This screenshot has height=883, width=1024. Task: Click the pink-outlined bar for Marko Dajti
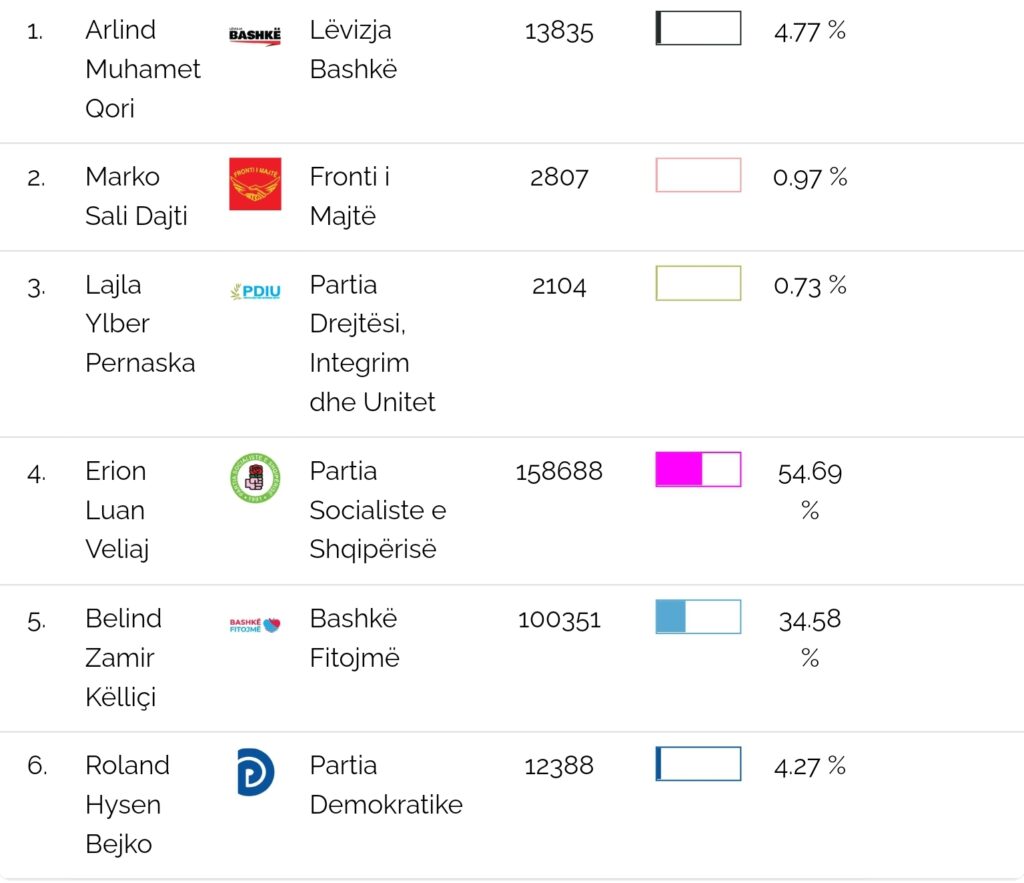(698, 175)
